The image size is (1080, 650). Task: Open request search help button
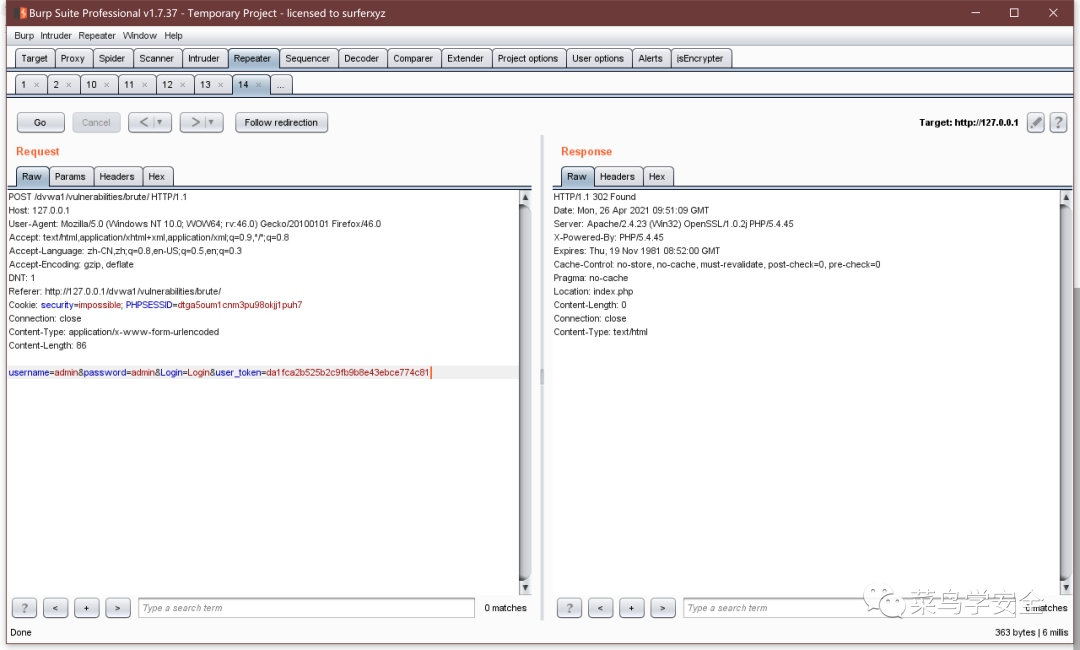pyautogui.click(x=24, y=608)
